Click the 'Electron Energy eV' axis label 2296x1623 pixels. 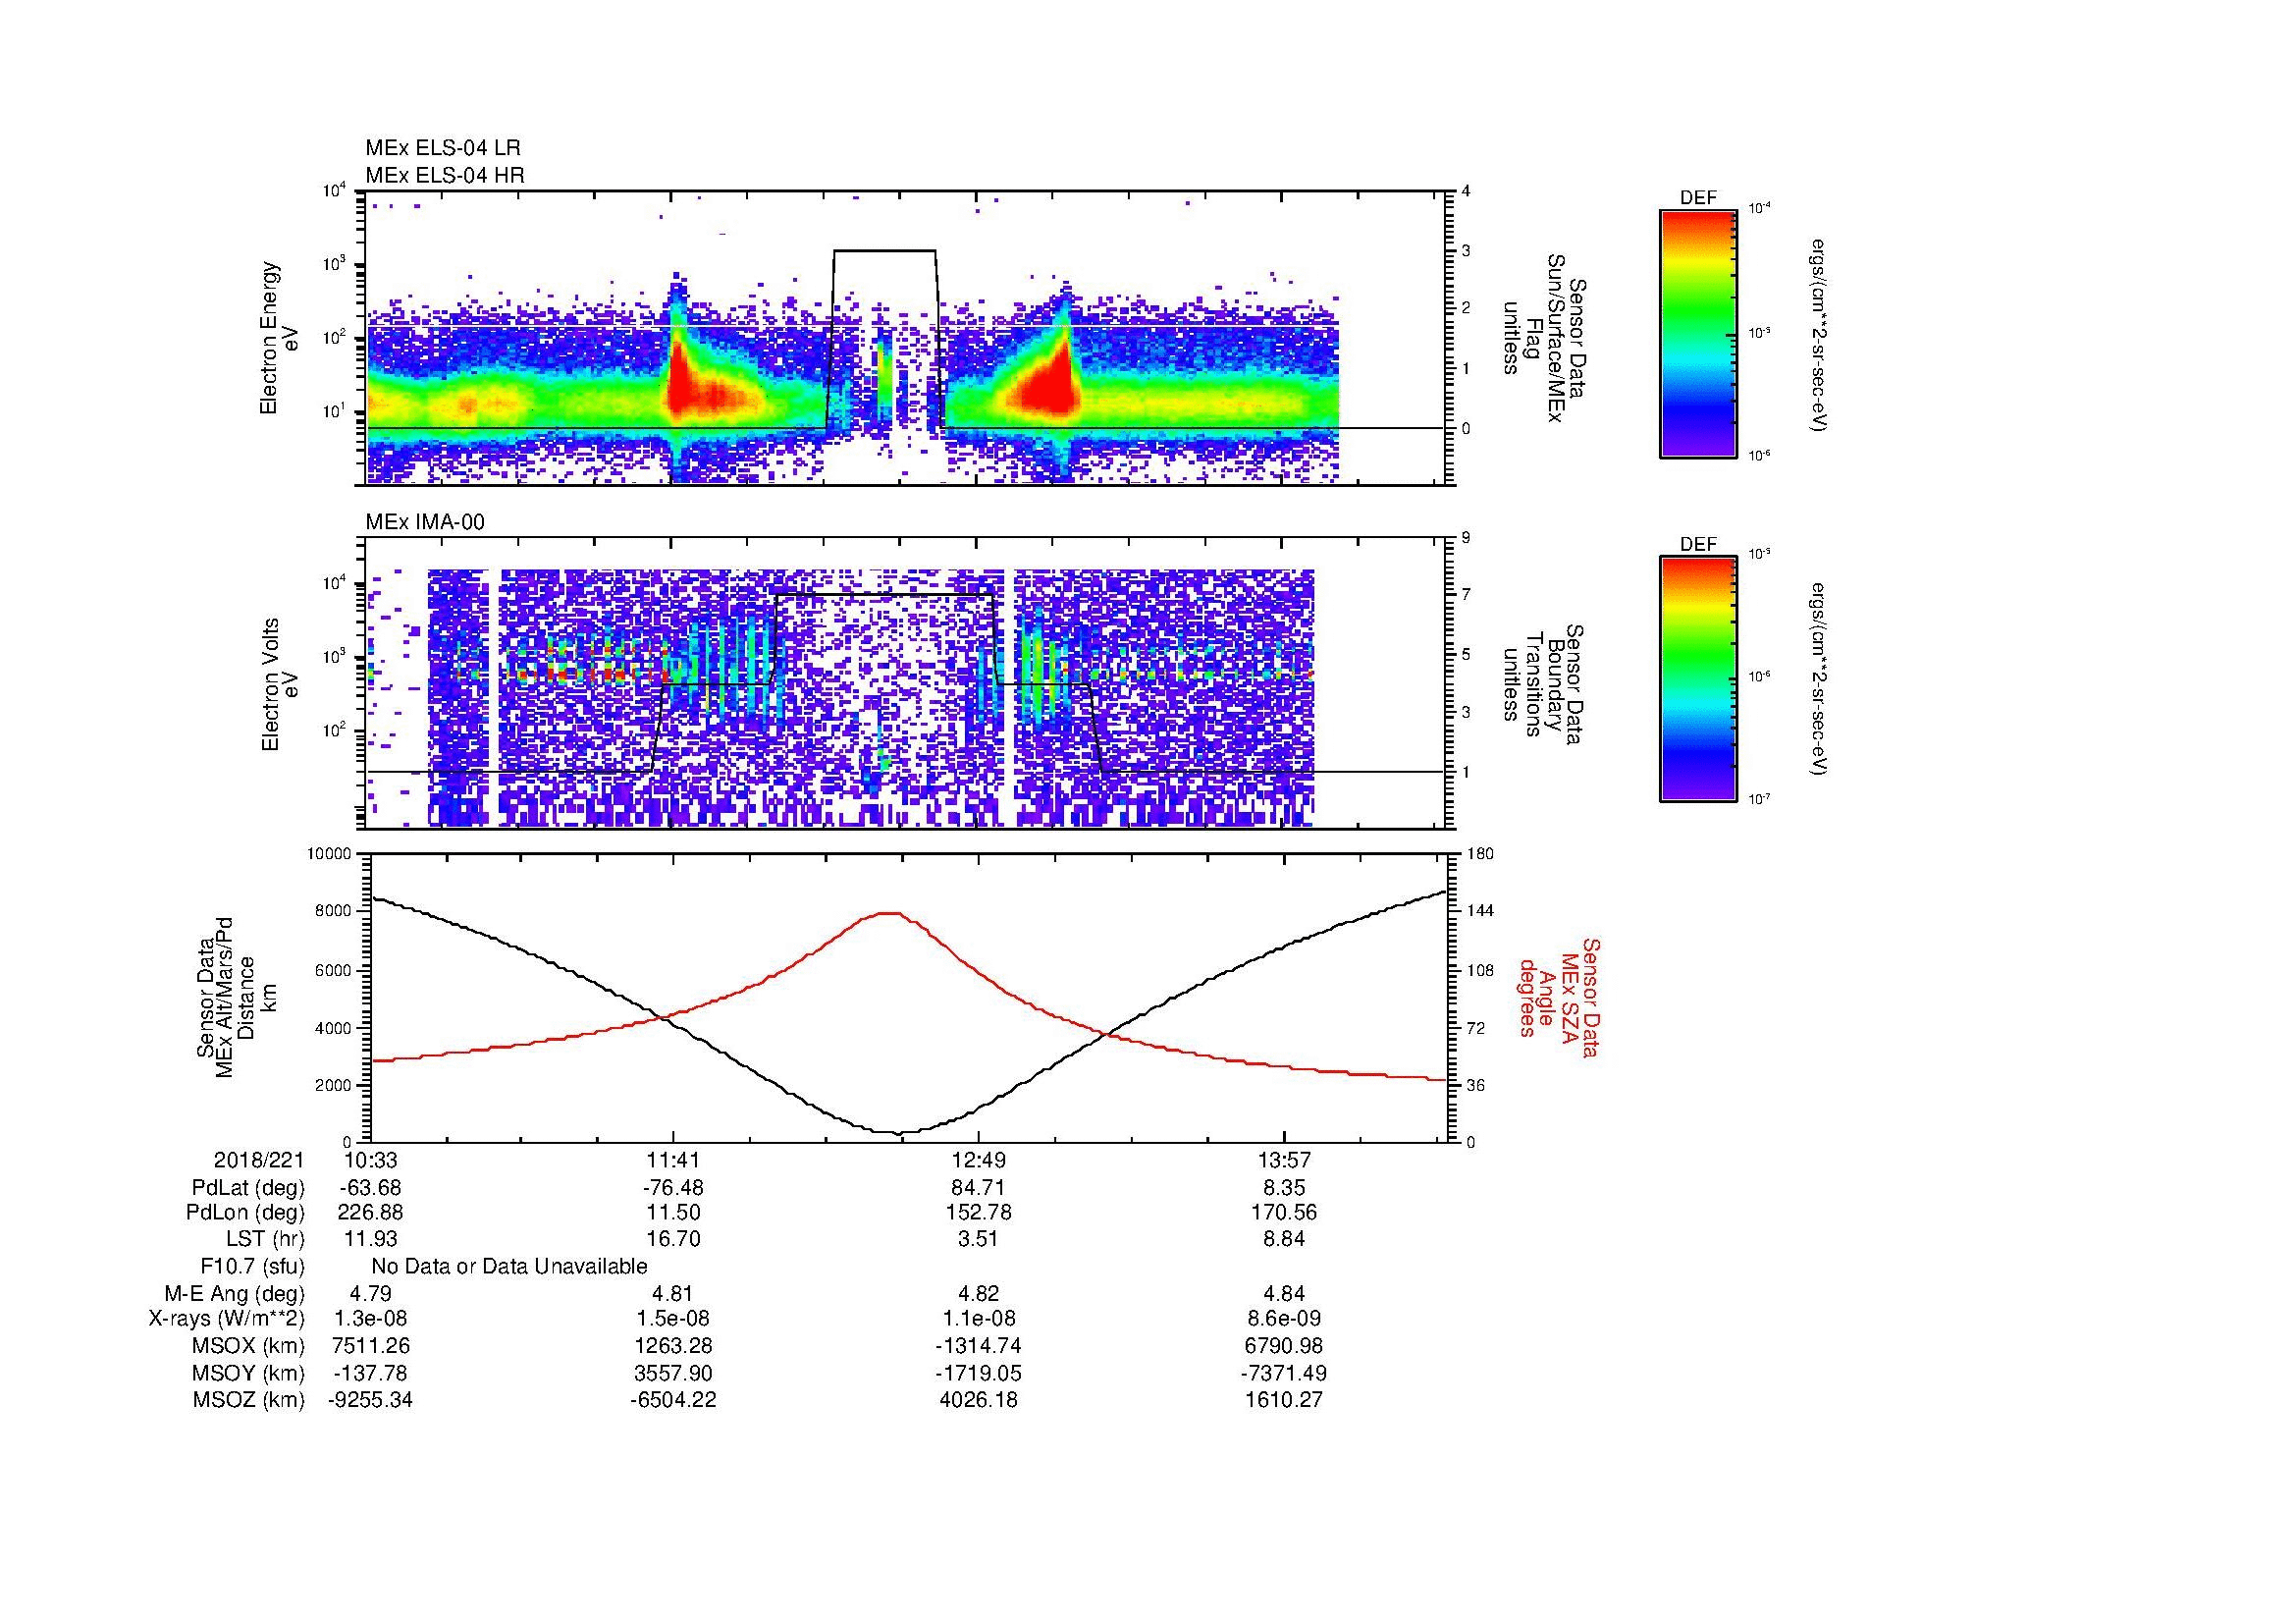tap(280, 338)
